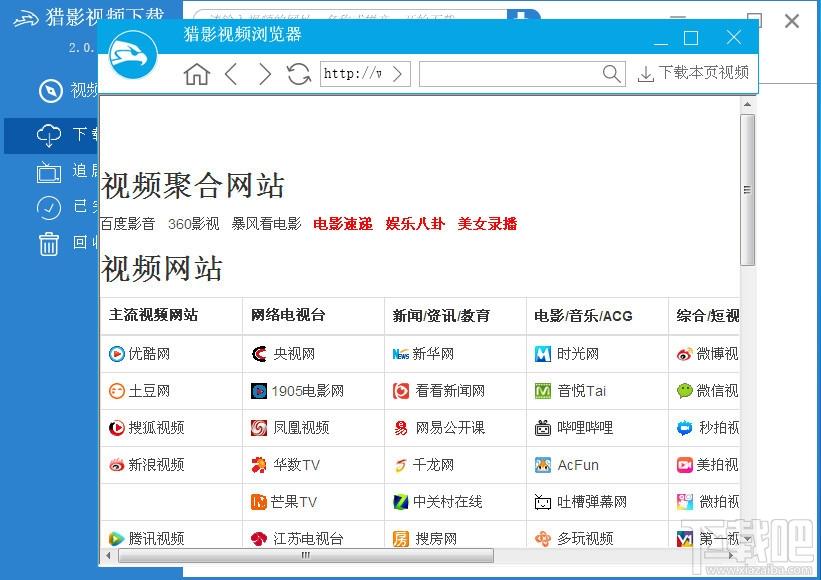Open the recycle bin sidebar icon
821x580 pixels.
coord(49,243)
